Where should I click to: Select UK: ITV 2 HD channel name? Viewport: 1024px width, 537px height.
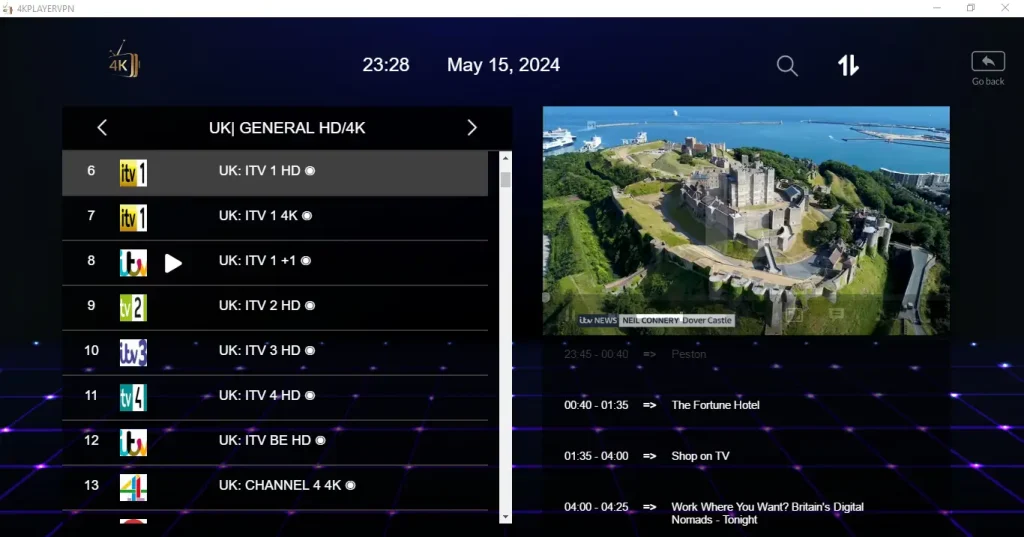(259, 306)
